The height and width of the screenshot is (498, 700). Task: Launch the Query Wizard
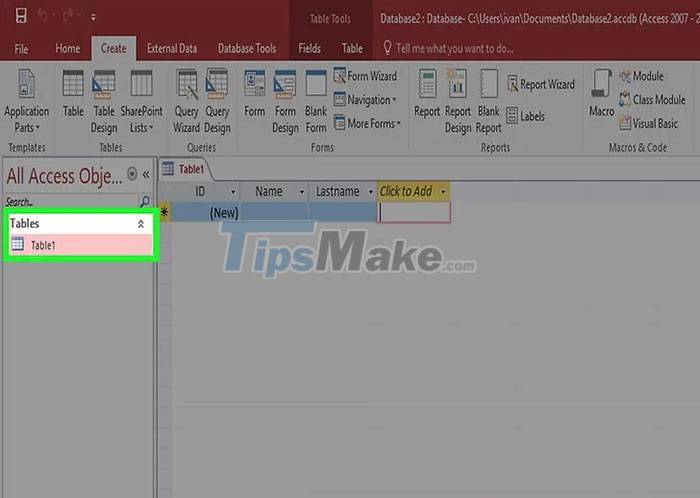pos(186,101)
